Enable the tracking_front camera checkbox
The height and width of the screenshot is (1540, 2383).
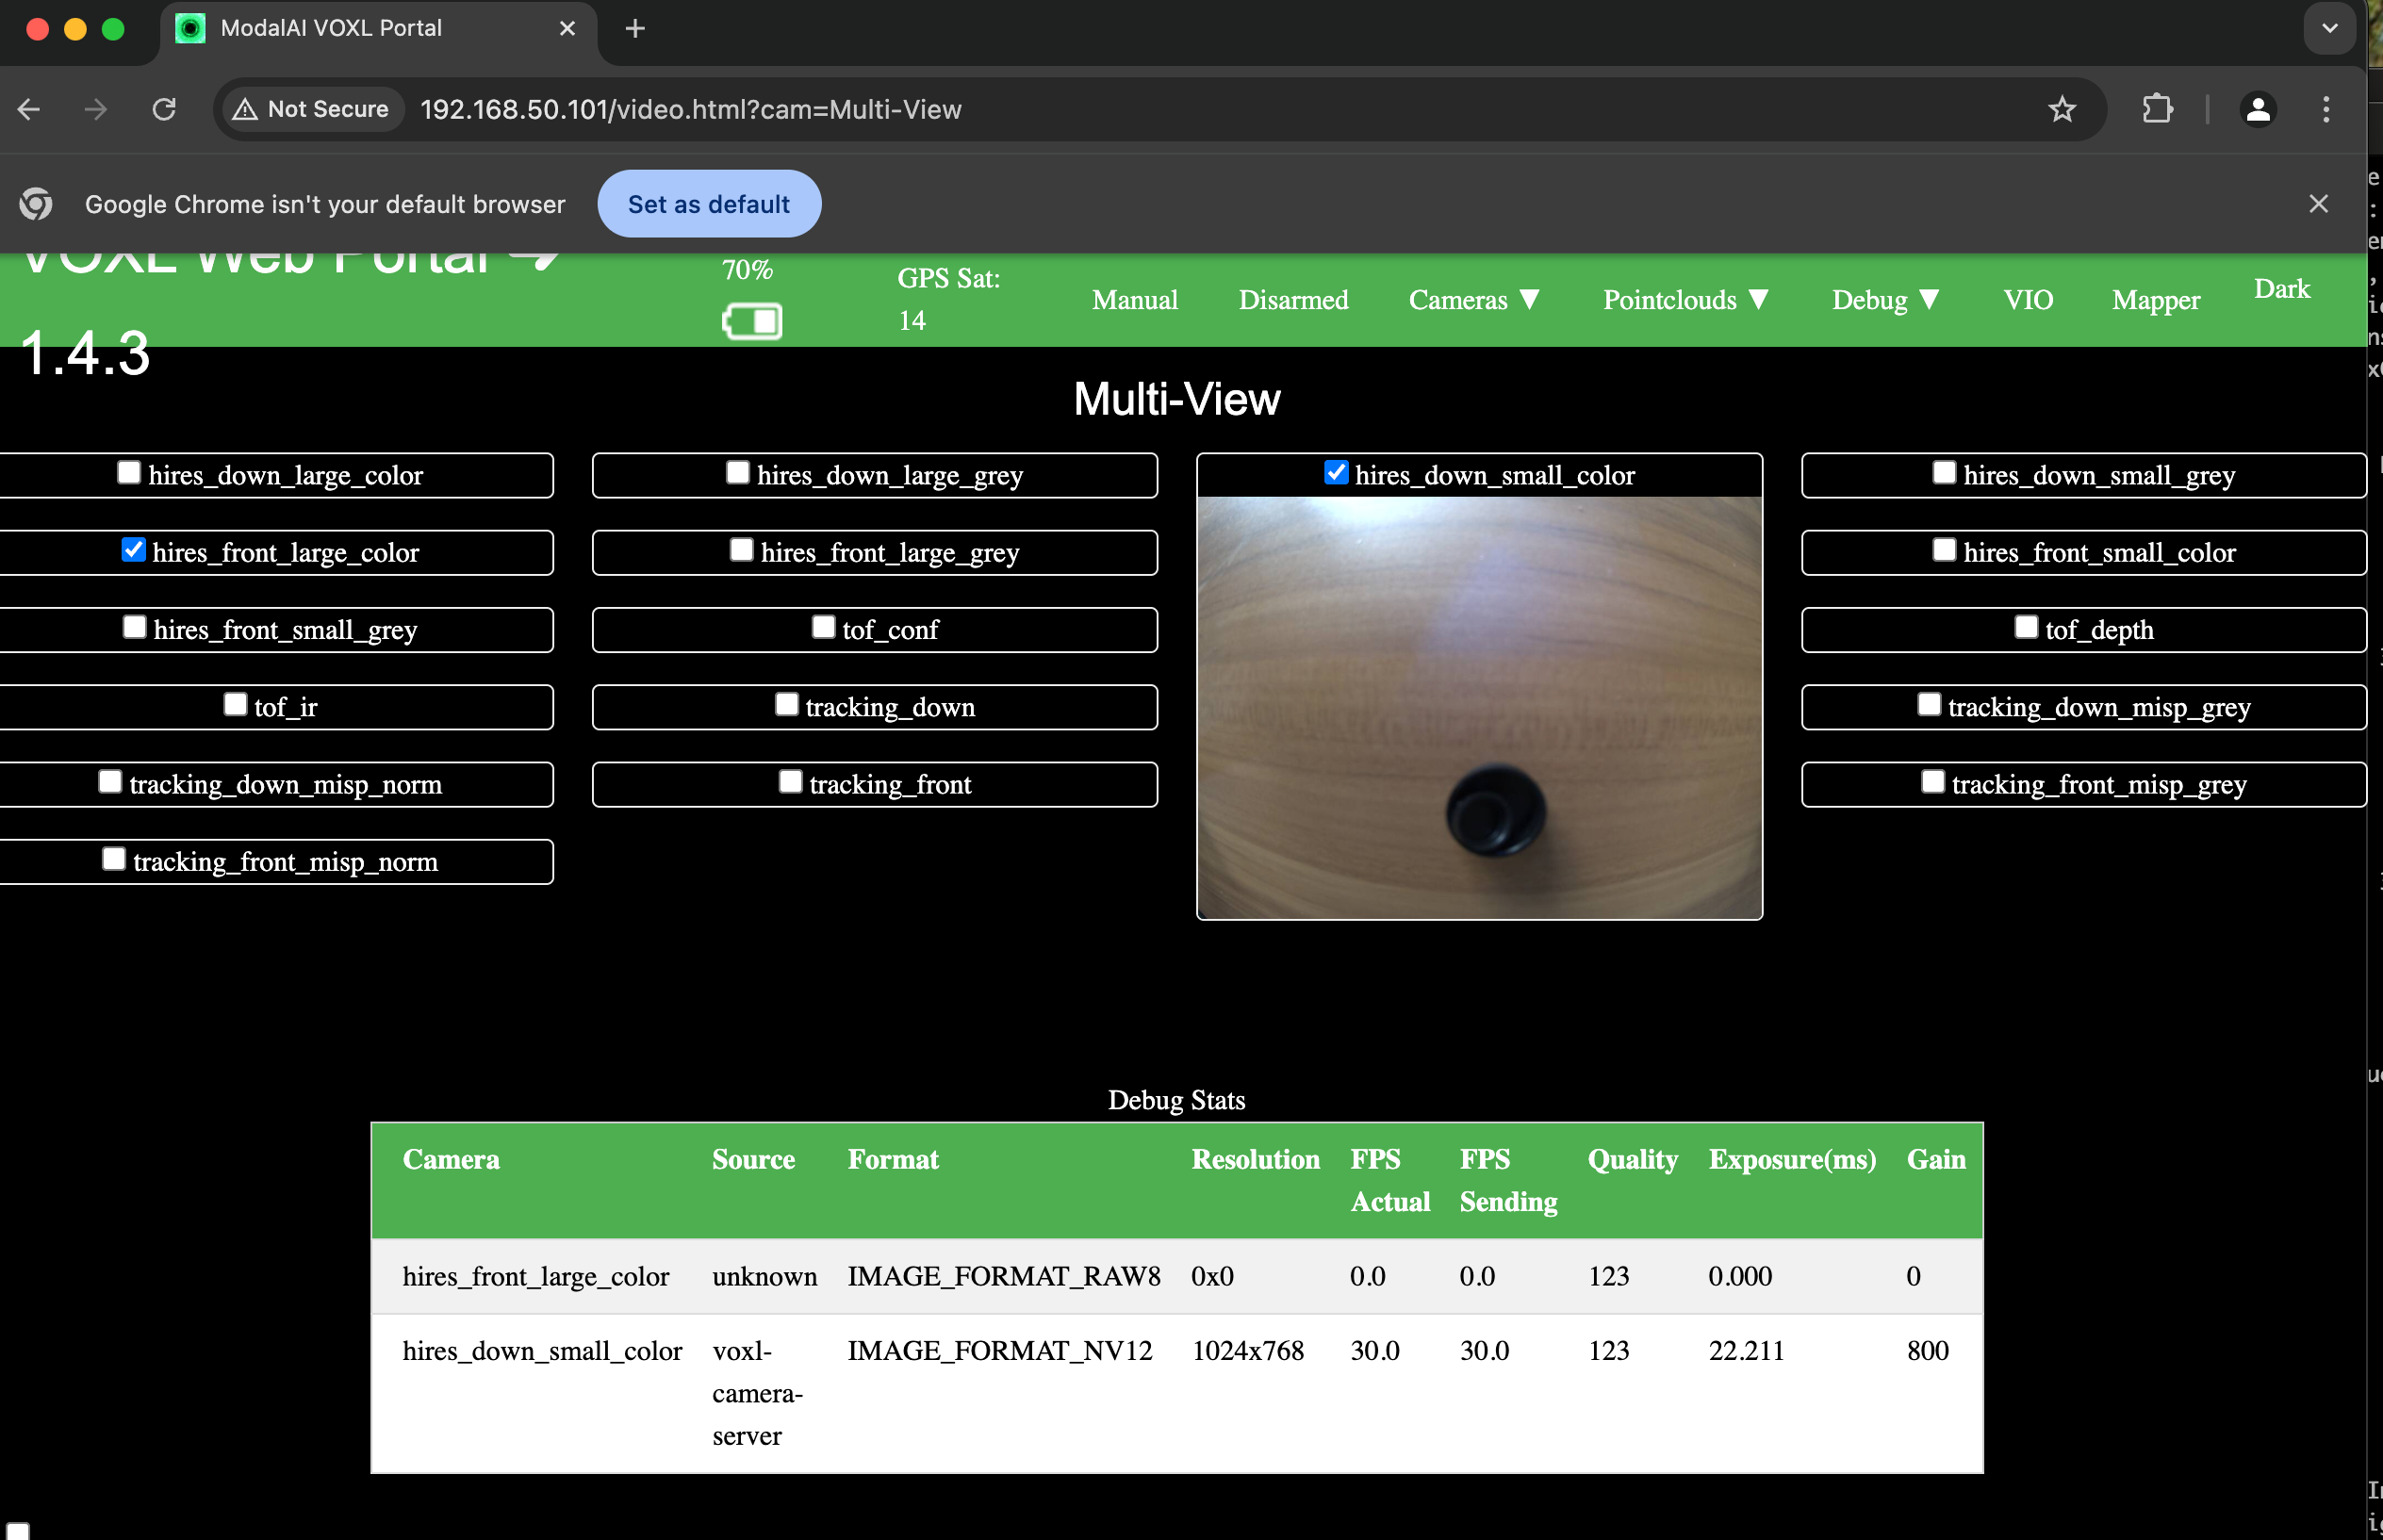[790, 782]
